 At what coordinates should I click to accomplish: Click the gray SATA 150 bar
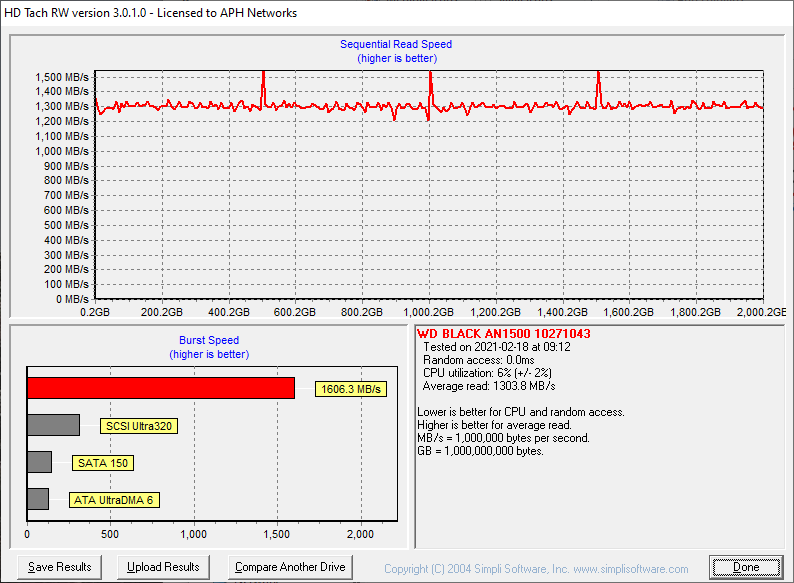coord(39,462)
